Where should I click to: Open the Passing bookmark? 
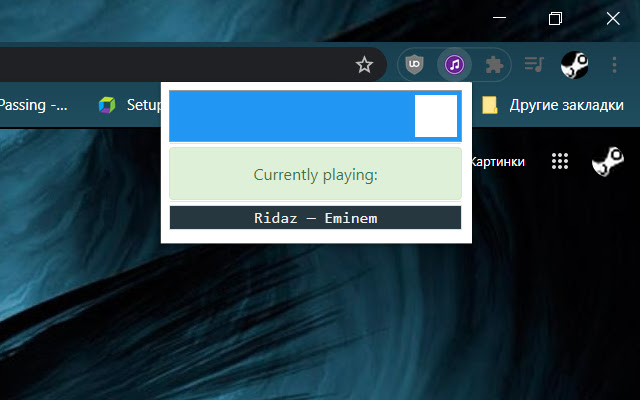point(33,105)
